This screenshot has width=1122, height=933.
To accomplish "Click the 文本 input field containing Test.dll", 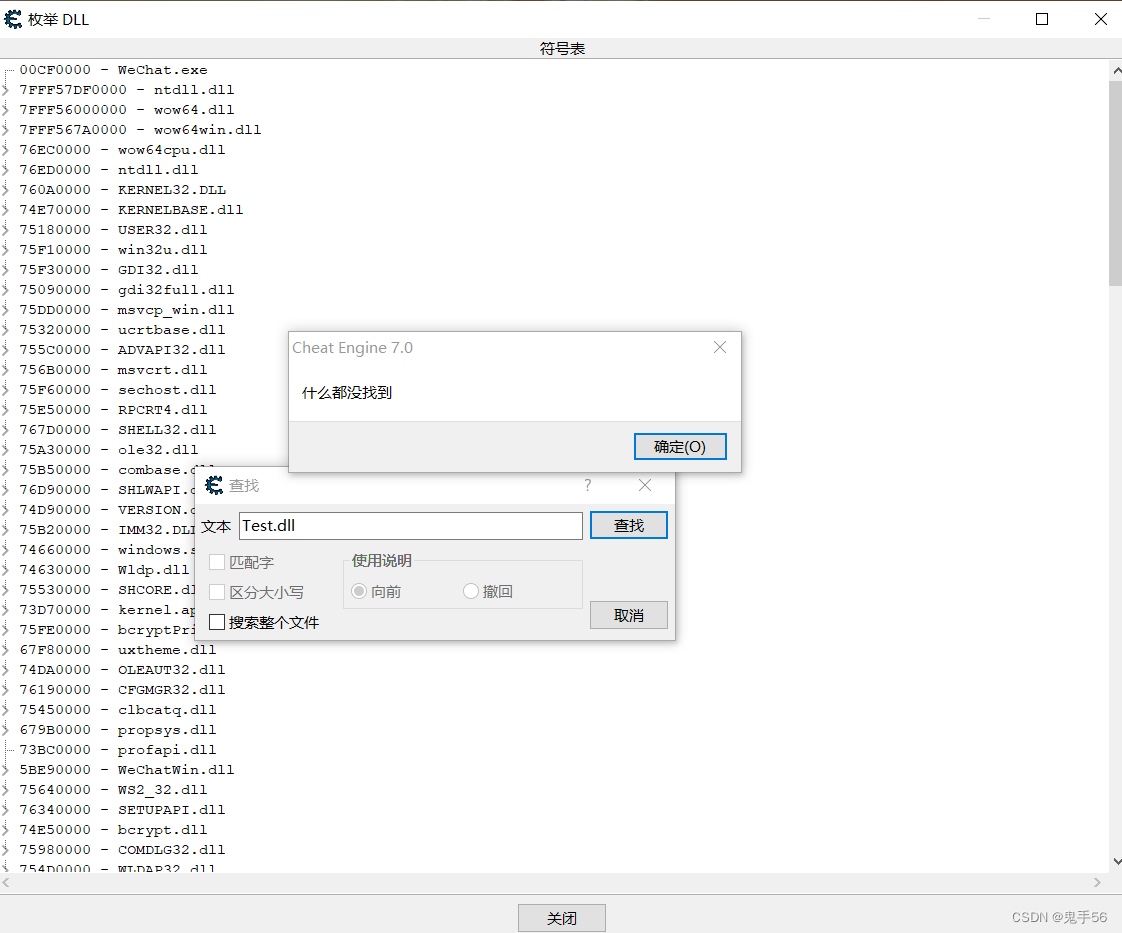I will pyautogui.click(x=411, y=526).
